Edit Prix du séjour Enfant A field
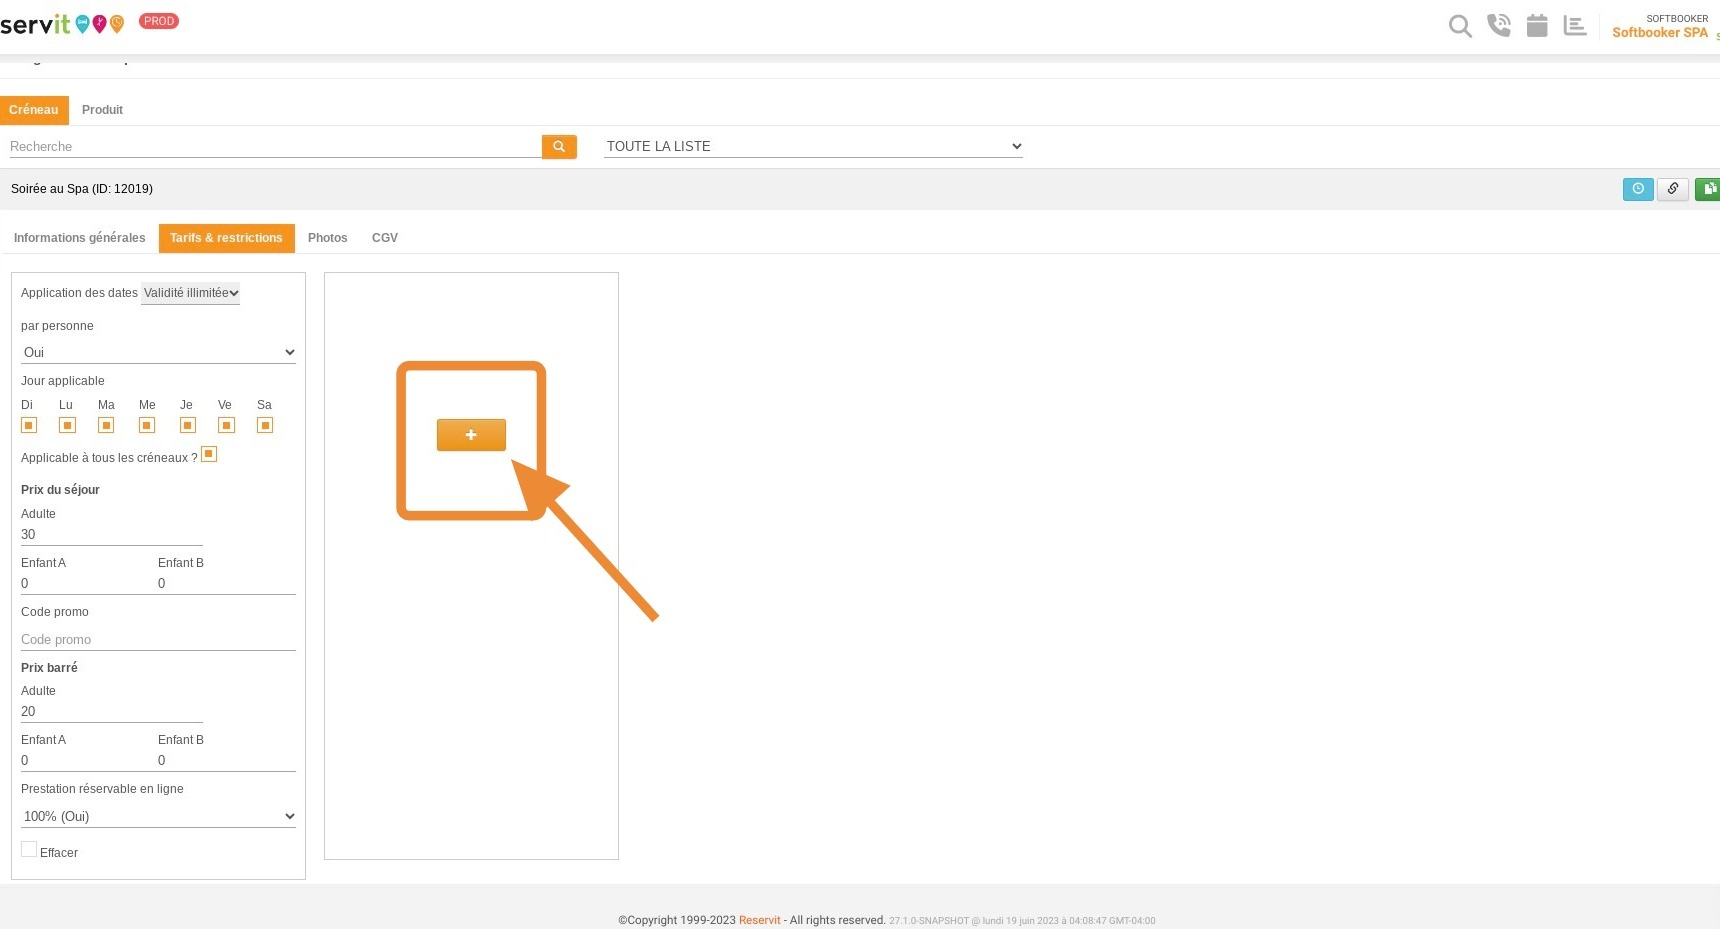 coord(87,583)
